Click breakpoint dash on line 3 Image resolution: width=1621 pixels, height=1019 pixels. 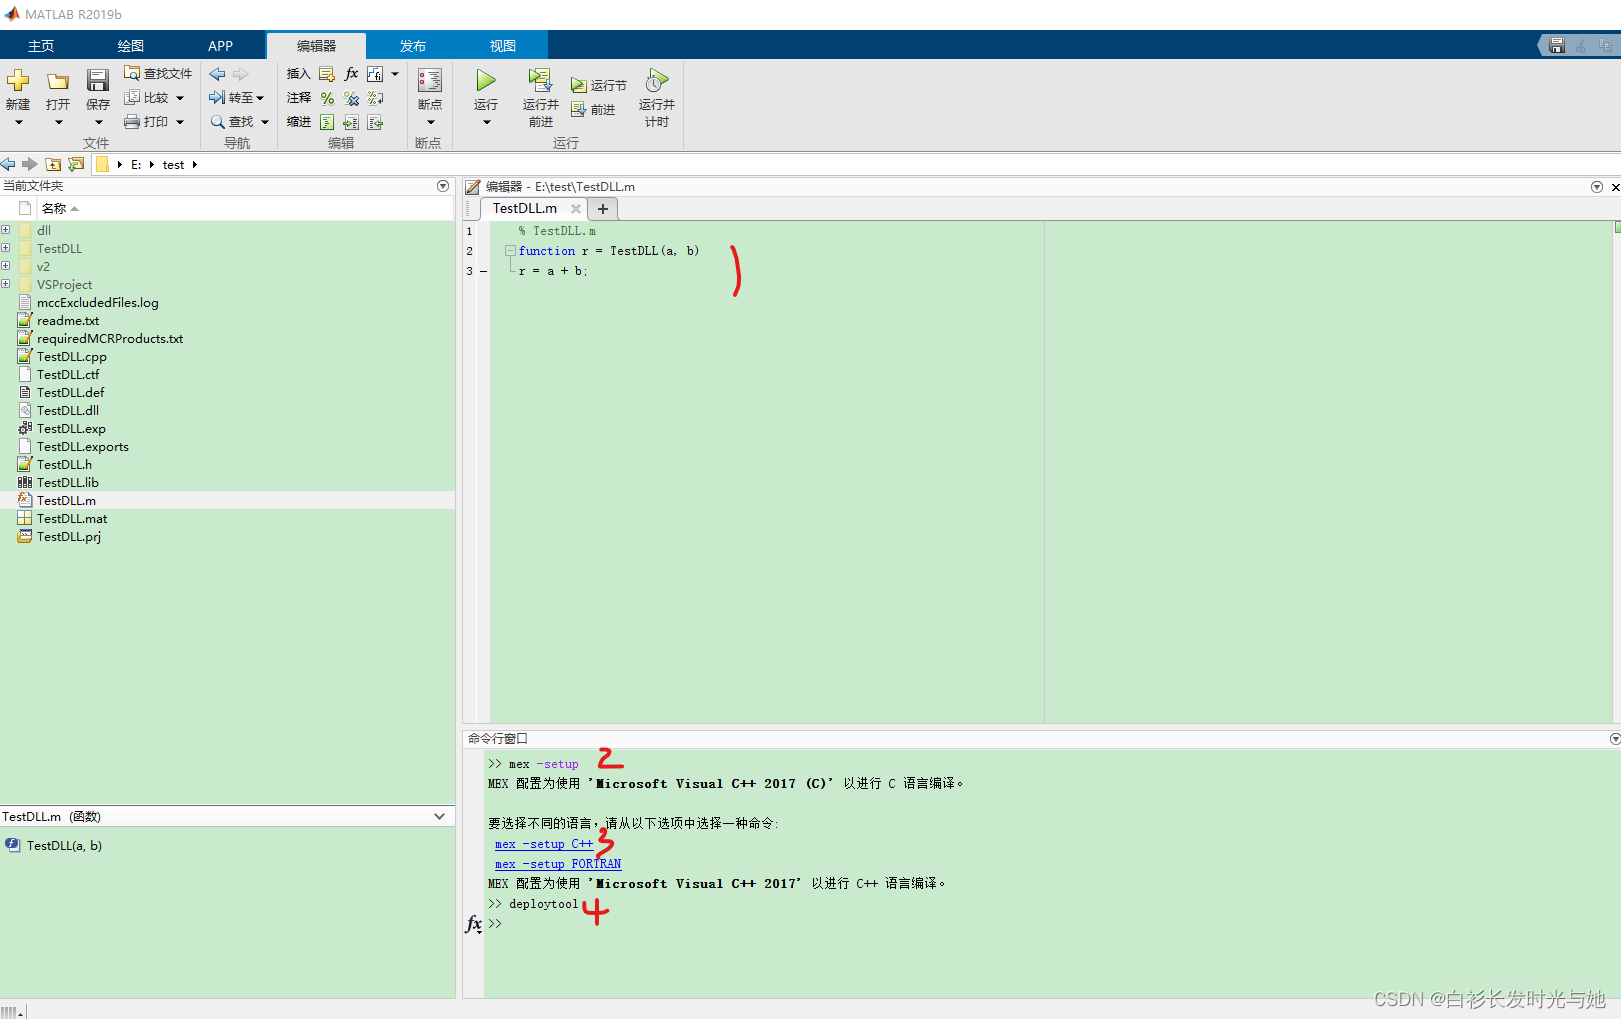pos(484,271)
